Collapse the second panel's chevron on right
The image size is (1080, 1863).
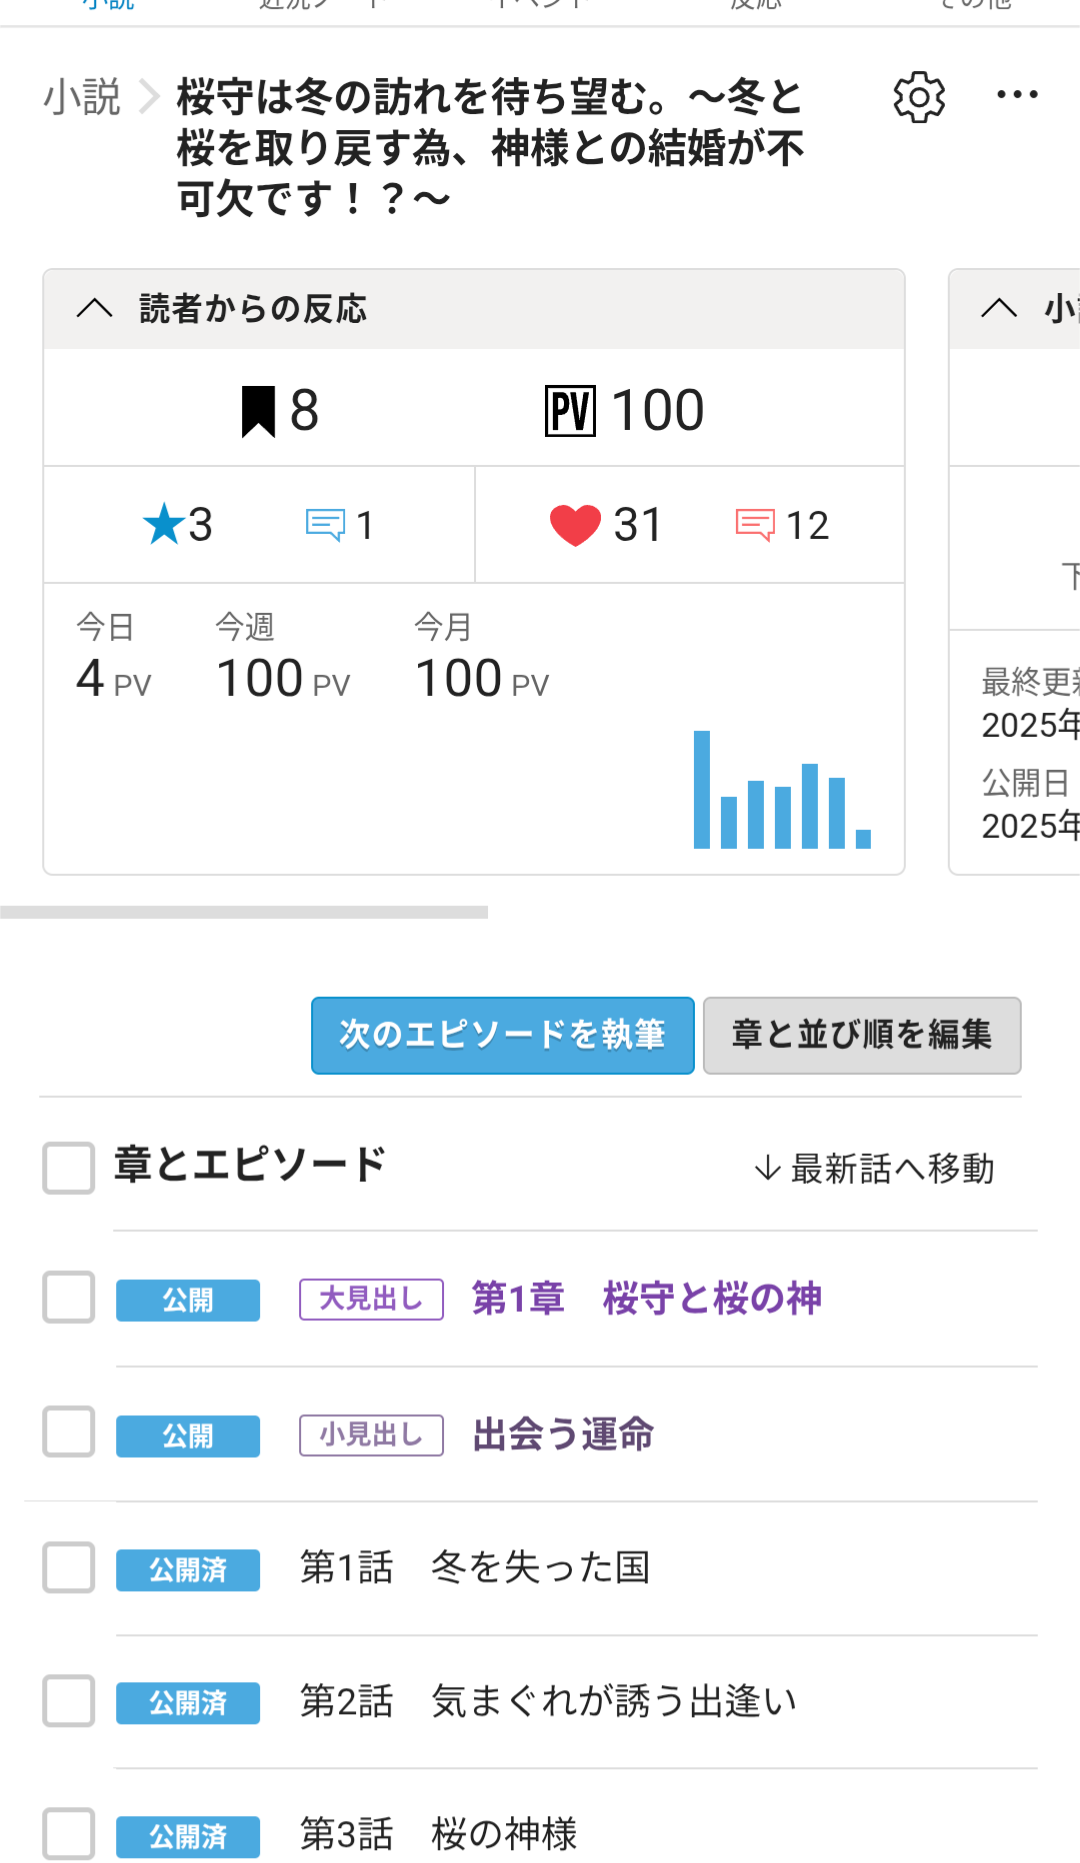(999, 308)
